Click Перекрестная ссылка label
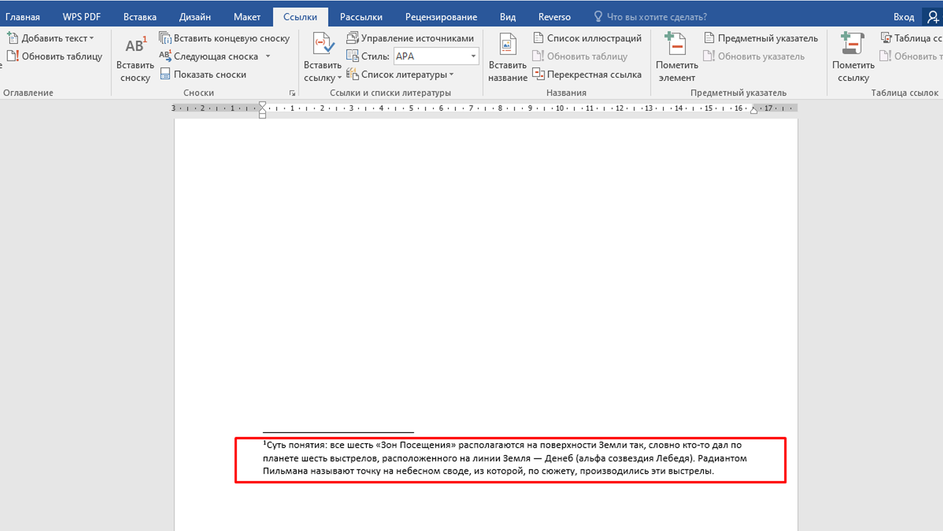943x531 pixels. coord(594,75)
